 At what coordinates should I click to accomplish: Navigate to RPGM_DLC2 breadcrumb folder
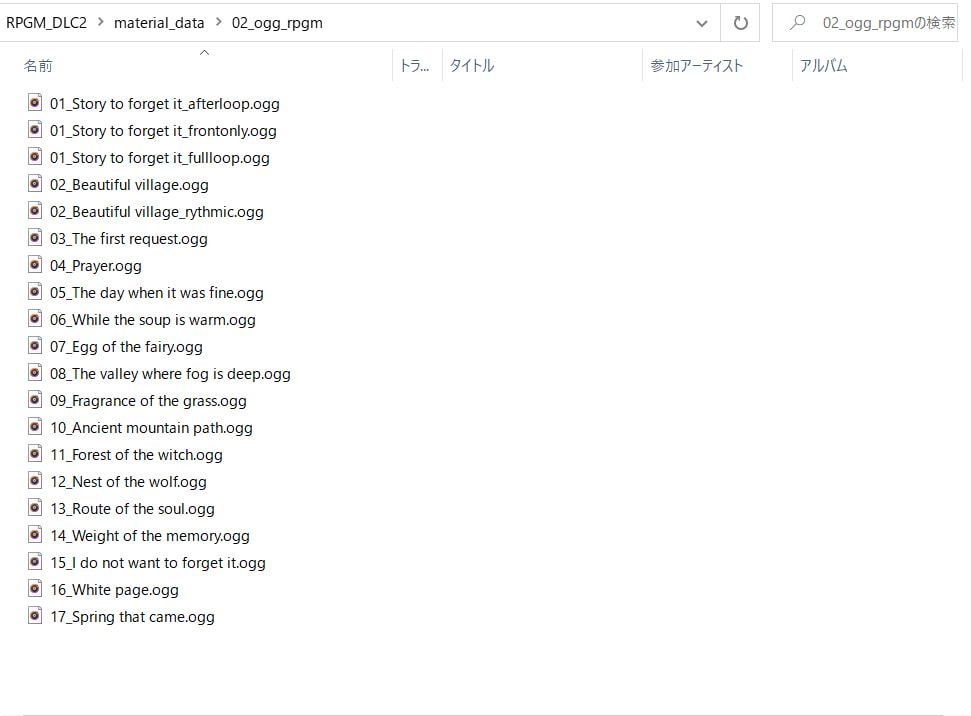pyautogui.click(x=48, y=23)
